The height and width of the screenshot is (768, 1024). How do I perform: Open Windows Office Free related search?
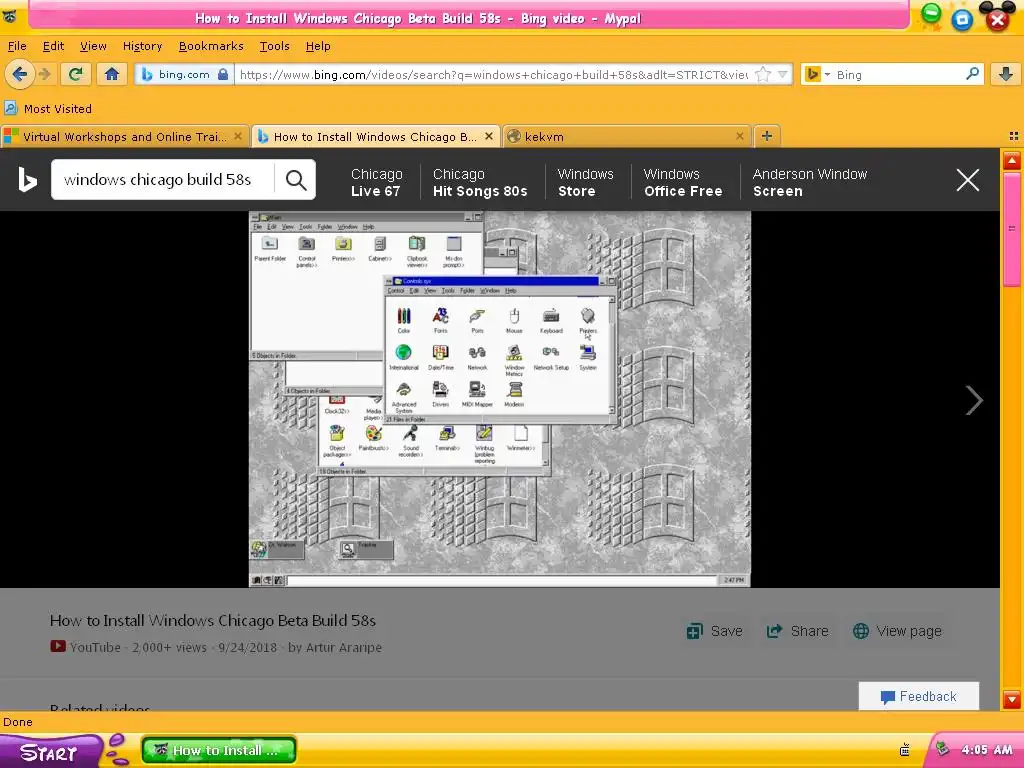[683, 182]
